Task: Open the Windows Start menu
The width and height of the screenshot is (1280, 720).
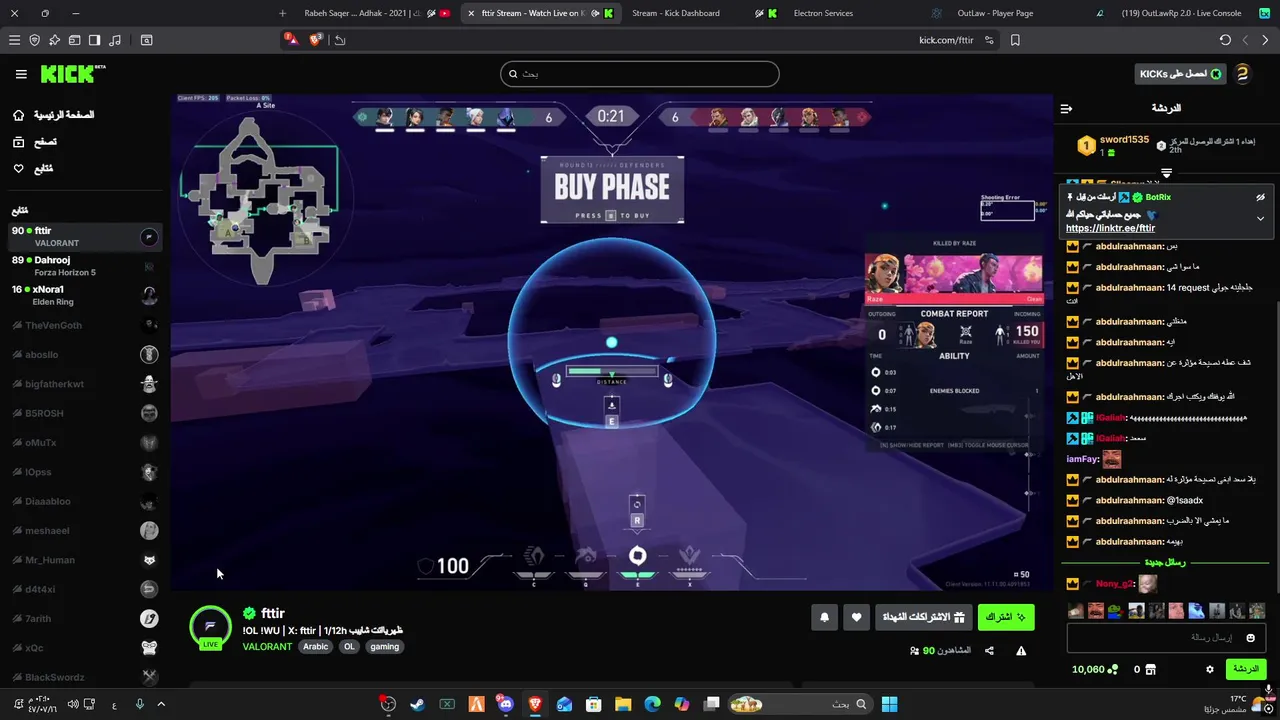Action: [x=889, y=704]
